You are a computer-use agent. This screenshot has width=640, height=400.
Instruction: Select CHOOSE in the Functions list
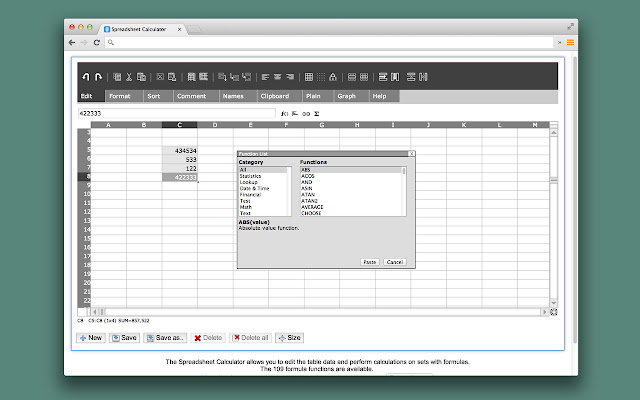tap(351, 213)
